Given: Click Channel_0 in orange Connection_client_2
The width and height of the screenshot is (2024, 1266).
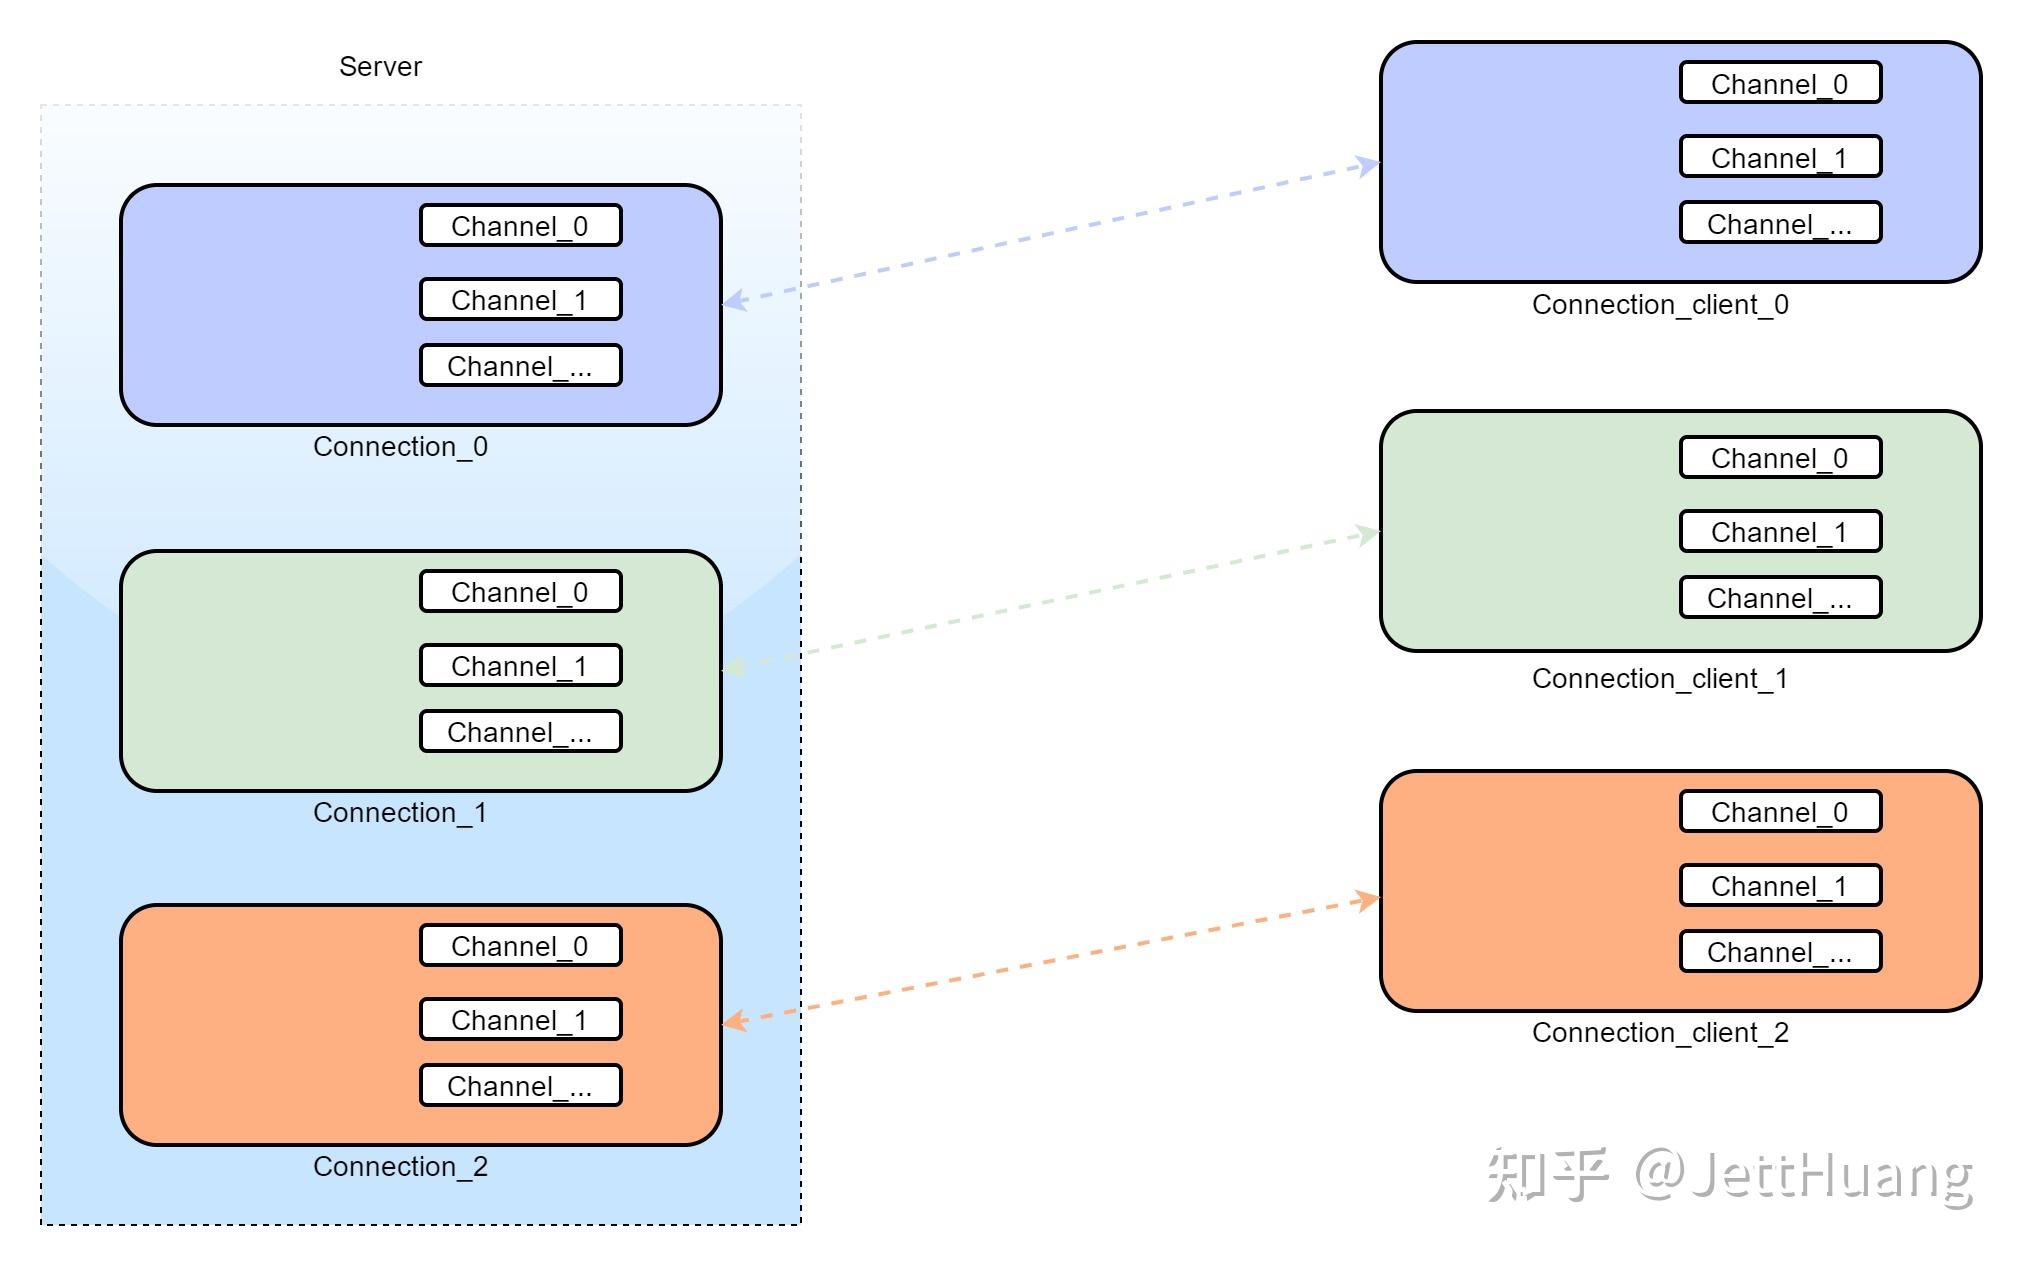Looking at the screenshot, I should click(x=1780, y=812).
